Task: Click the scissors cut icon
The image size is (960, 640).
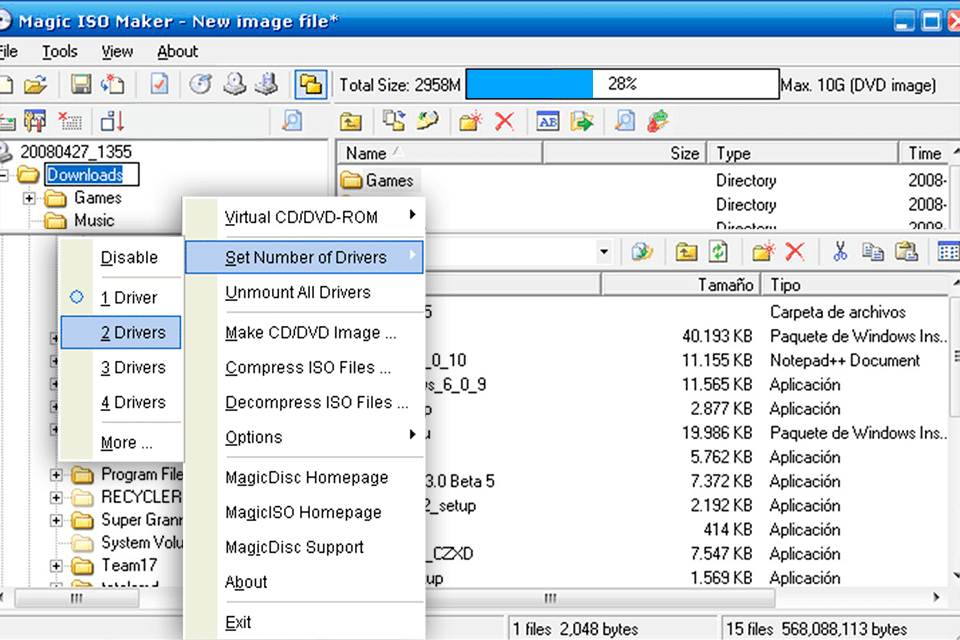Action: pos(840,252)
